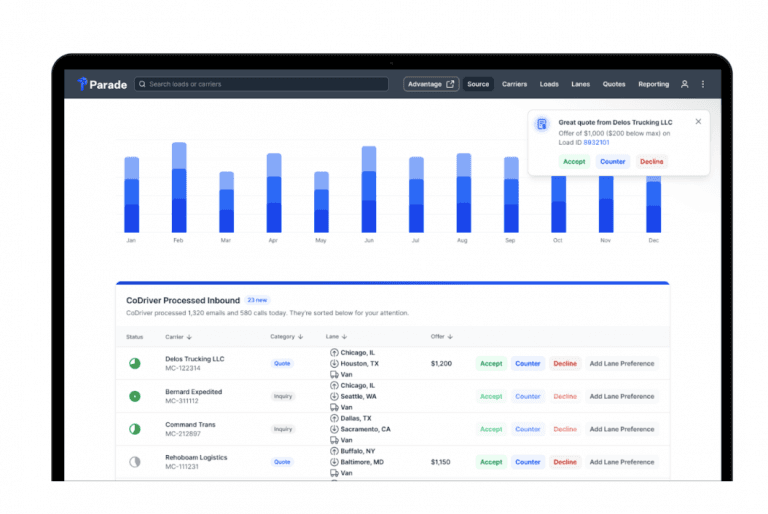Click the Delos Trucking LLC carrier name

point(194,359)
